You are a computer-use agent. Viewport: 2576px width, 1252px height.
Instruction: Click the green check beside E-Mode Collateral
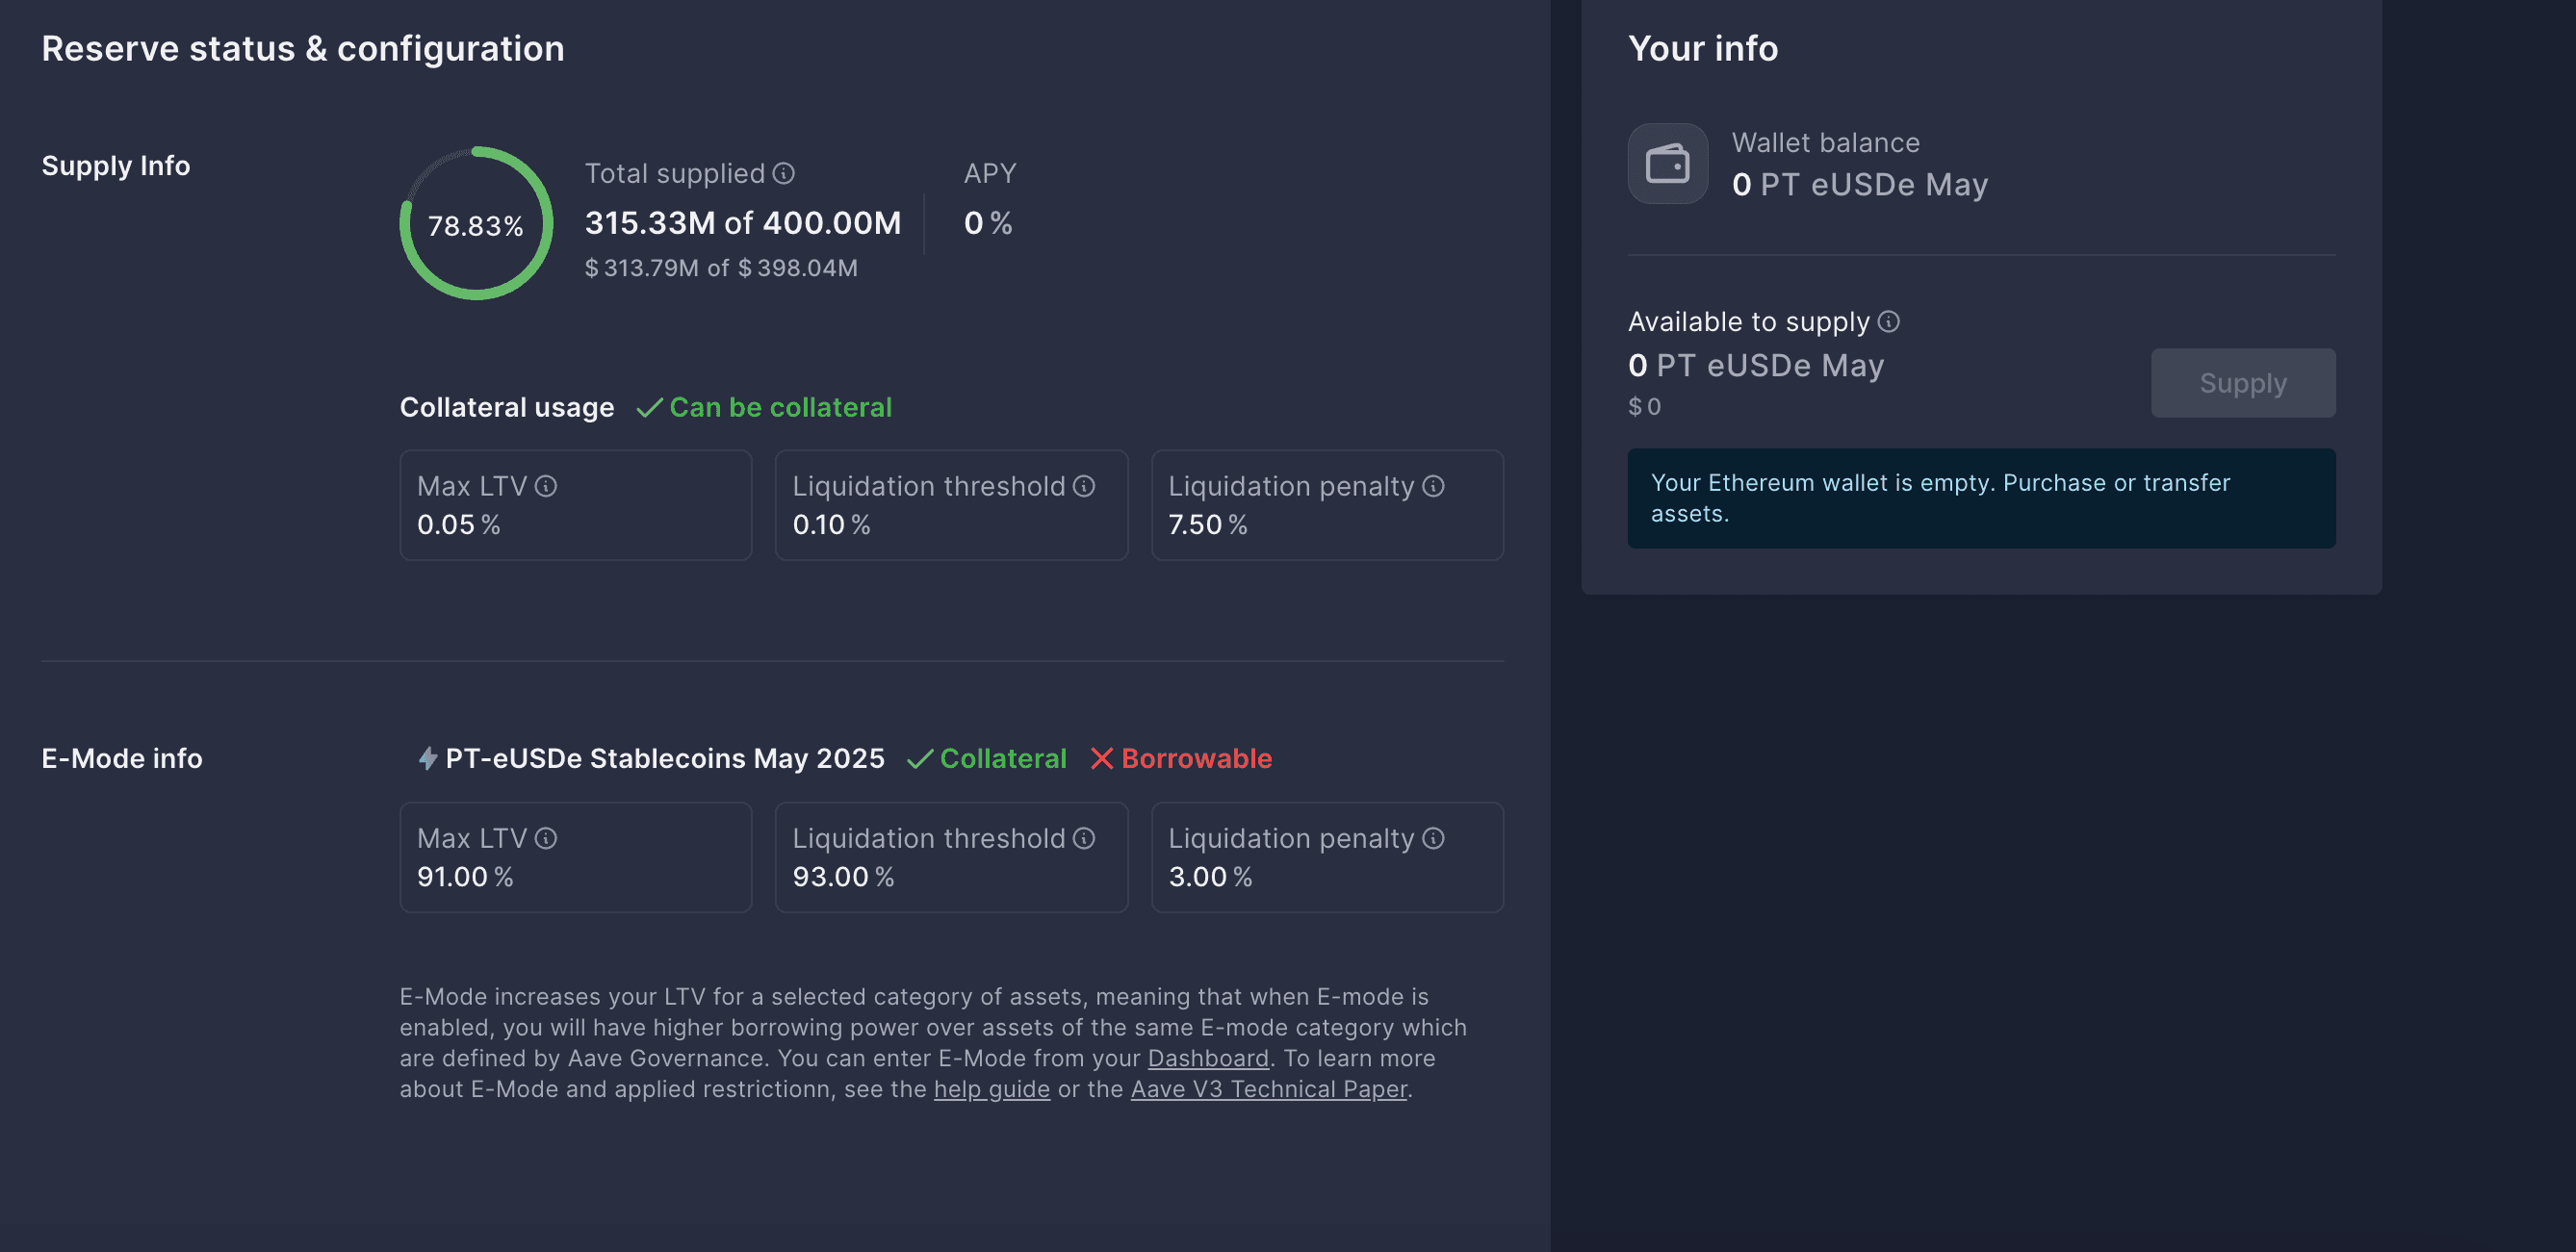tap(919, 759)
